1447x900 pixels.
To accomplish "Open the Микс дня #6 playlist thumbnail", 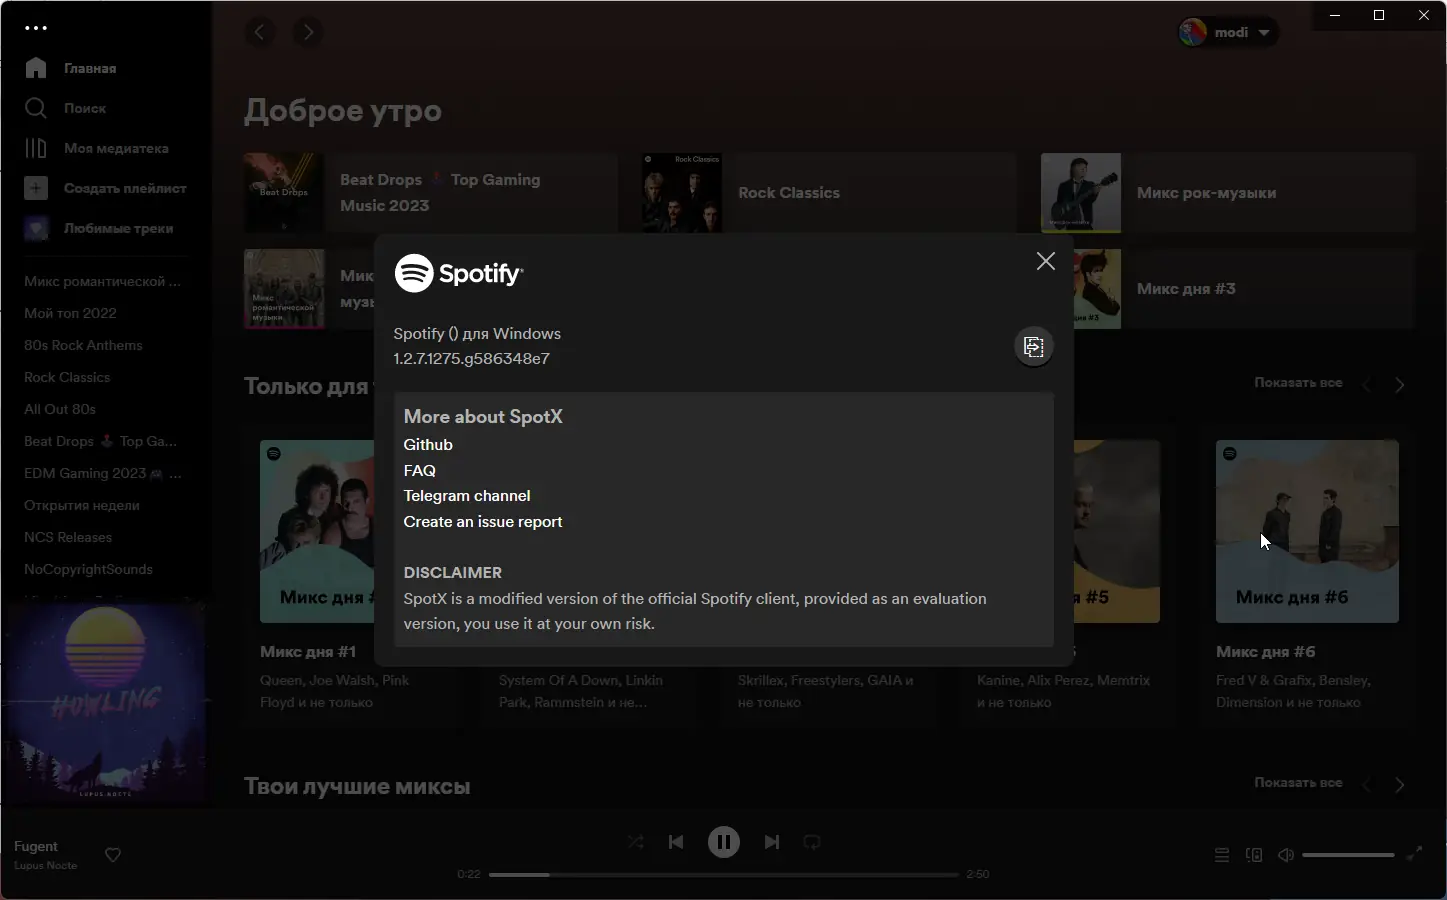I will click(1307, 531).
